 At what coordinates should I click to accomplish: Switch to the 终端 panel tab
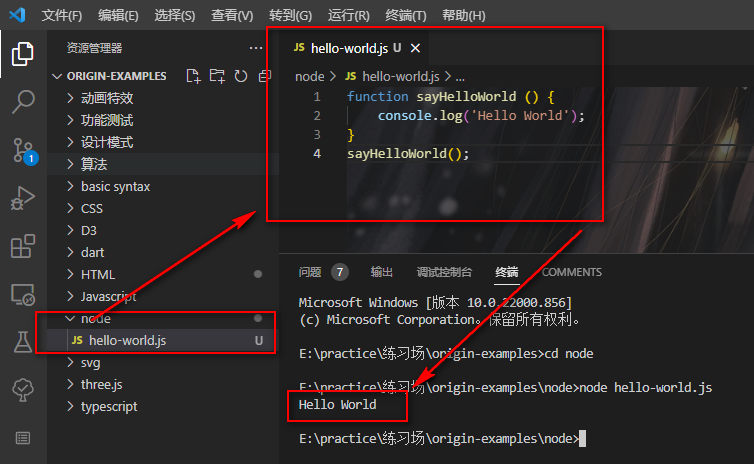[507, 272]
